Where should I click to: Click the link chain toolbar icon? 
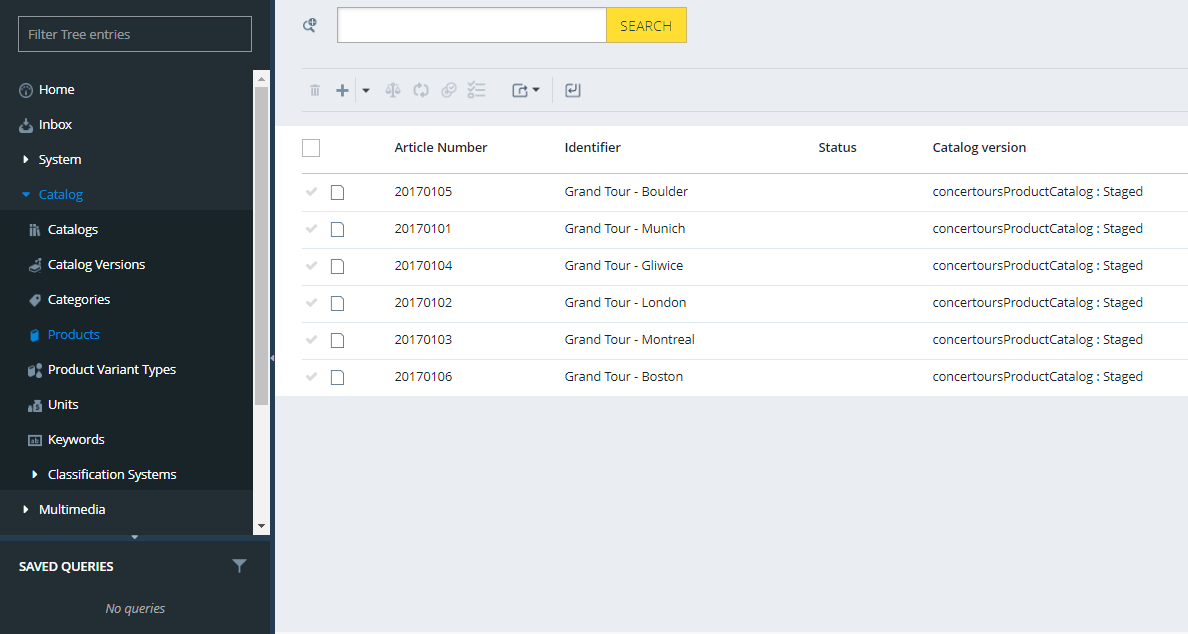pyautogui.click(x=449, y=90)
